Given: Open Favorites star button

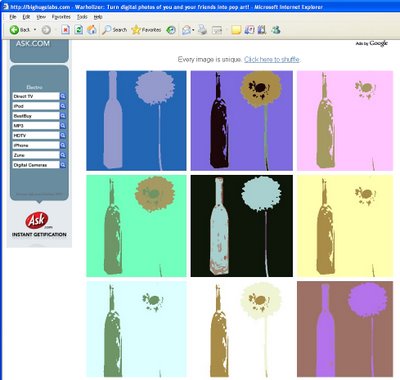Looking at the screenshot, I should (146, 30).
